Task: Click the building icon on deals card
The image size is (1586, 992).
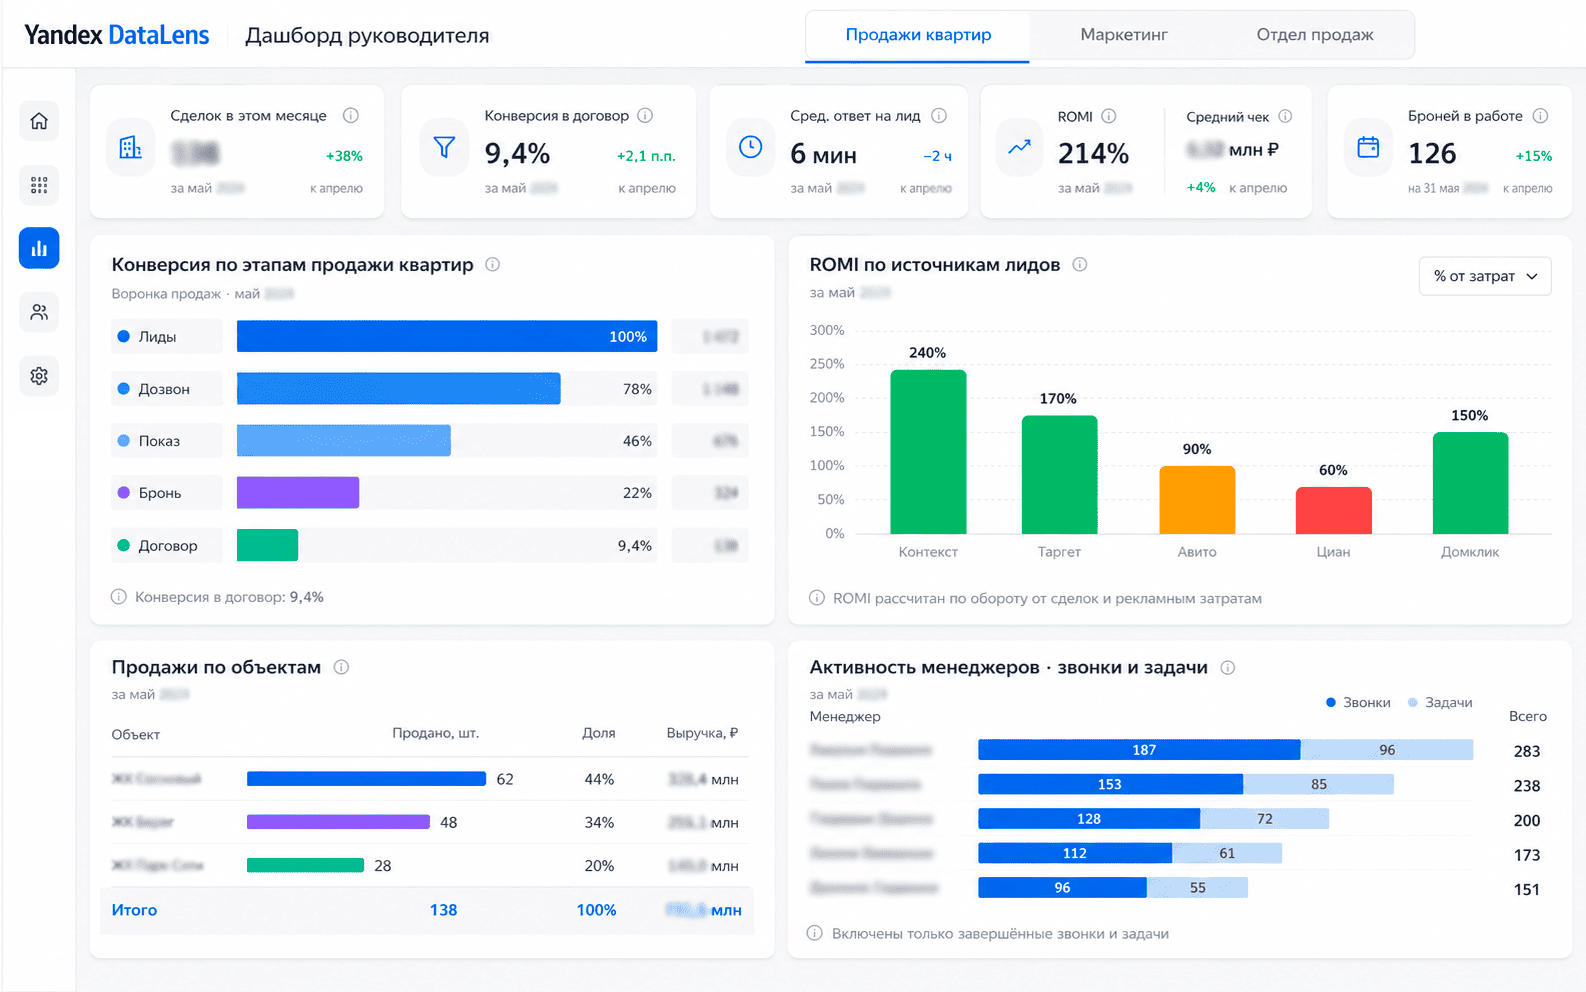Action: (x=131, y=148)
